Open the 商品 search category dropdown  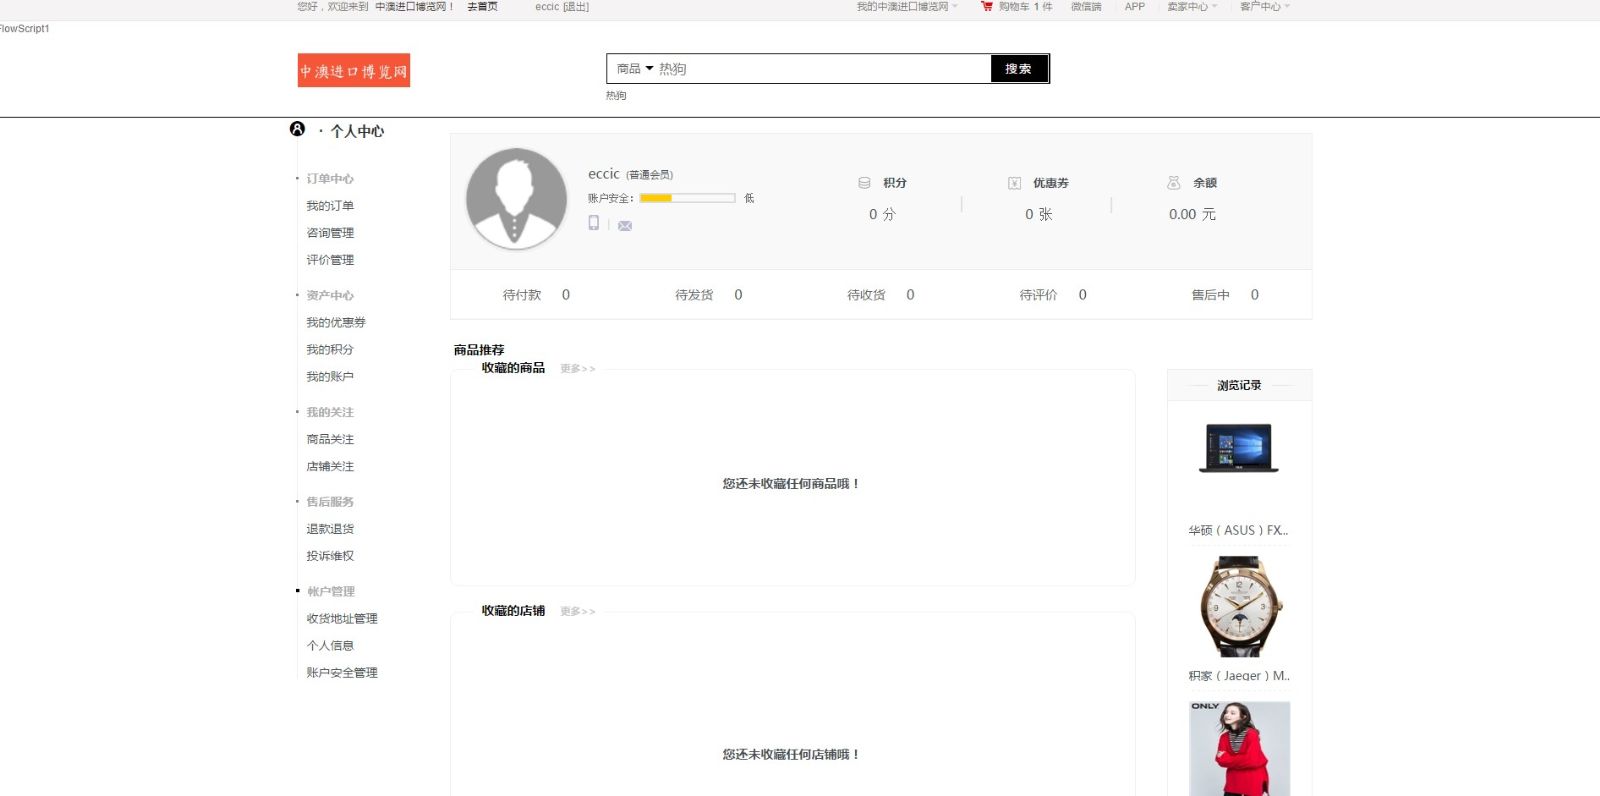(x=635, y=69)
